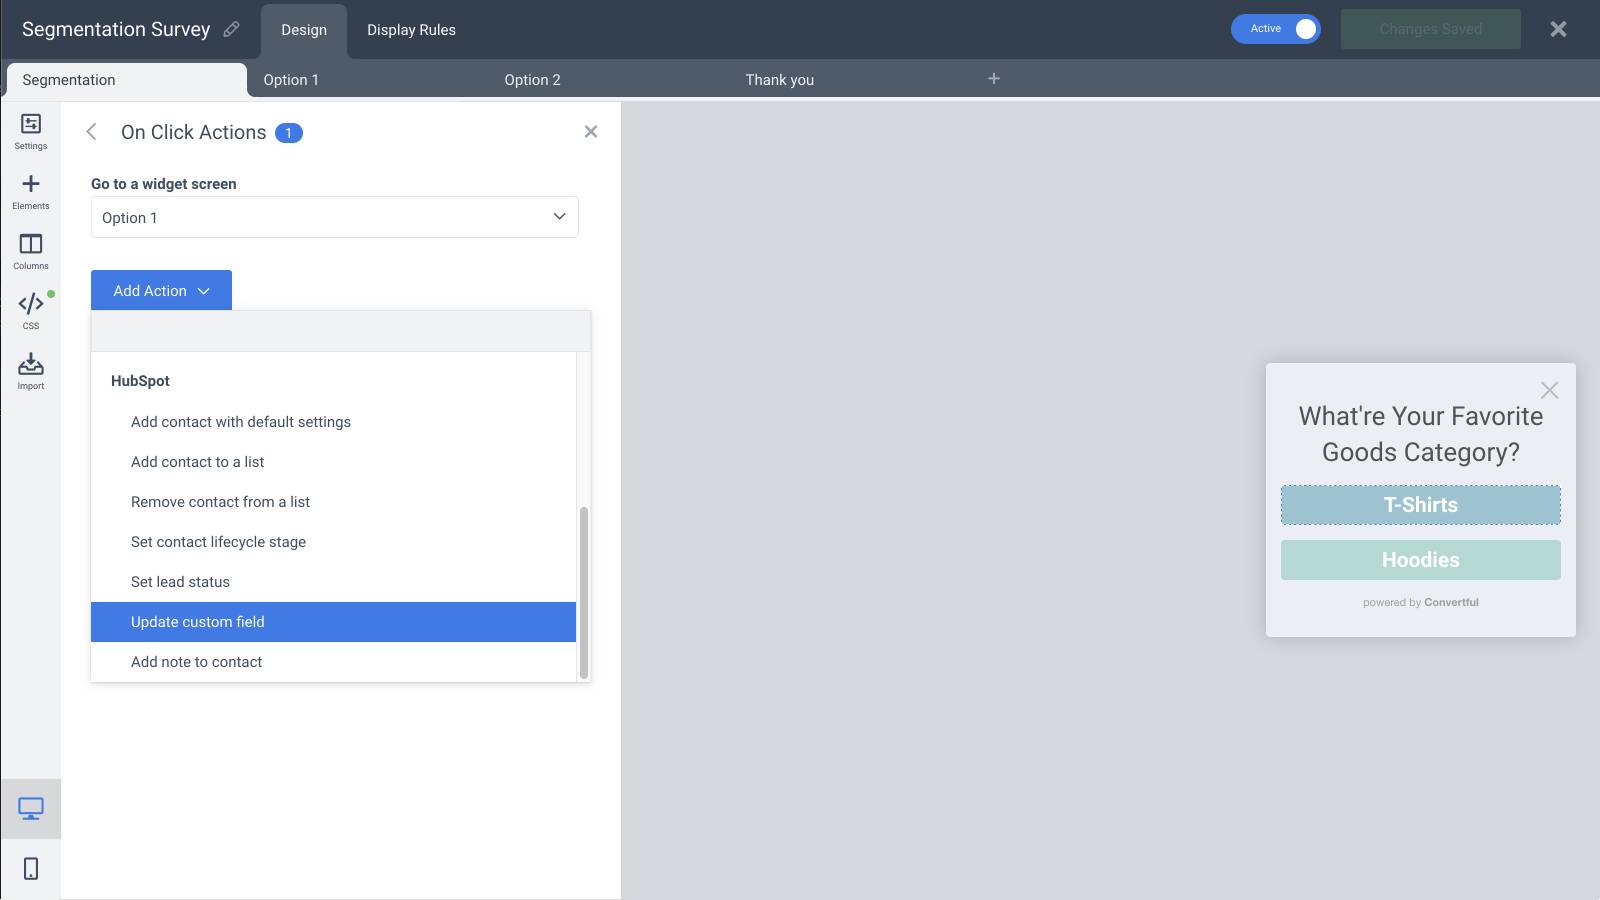
Task: Choose Add contact to a list
Action: coord(198,462)
